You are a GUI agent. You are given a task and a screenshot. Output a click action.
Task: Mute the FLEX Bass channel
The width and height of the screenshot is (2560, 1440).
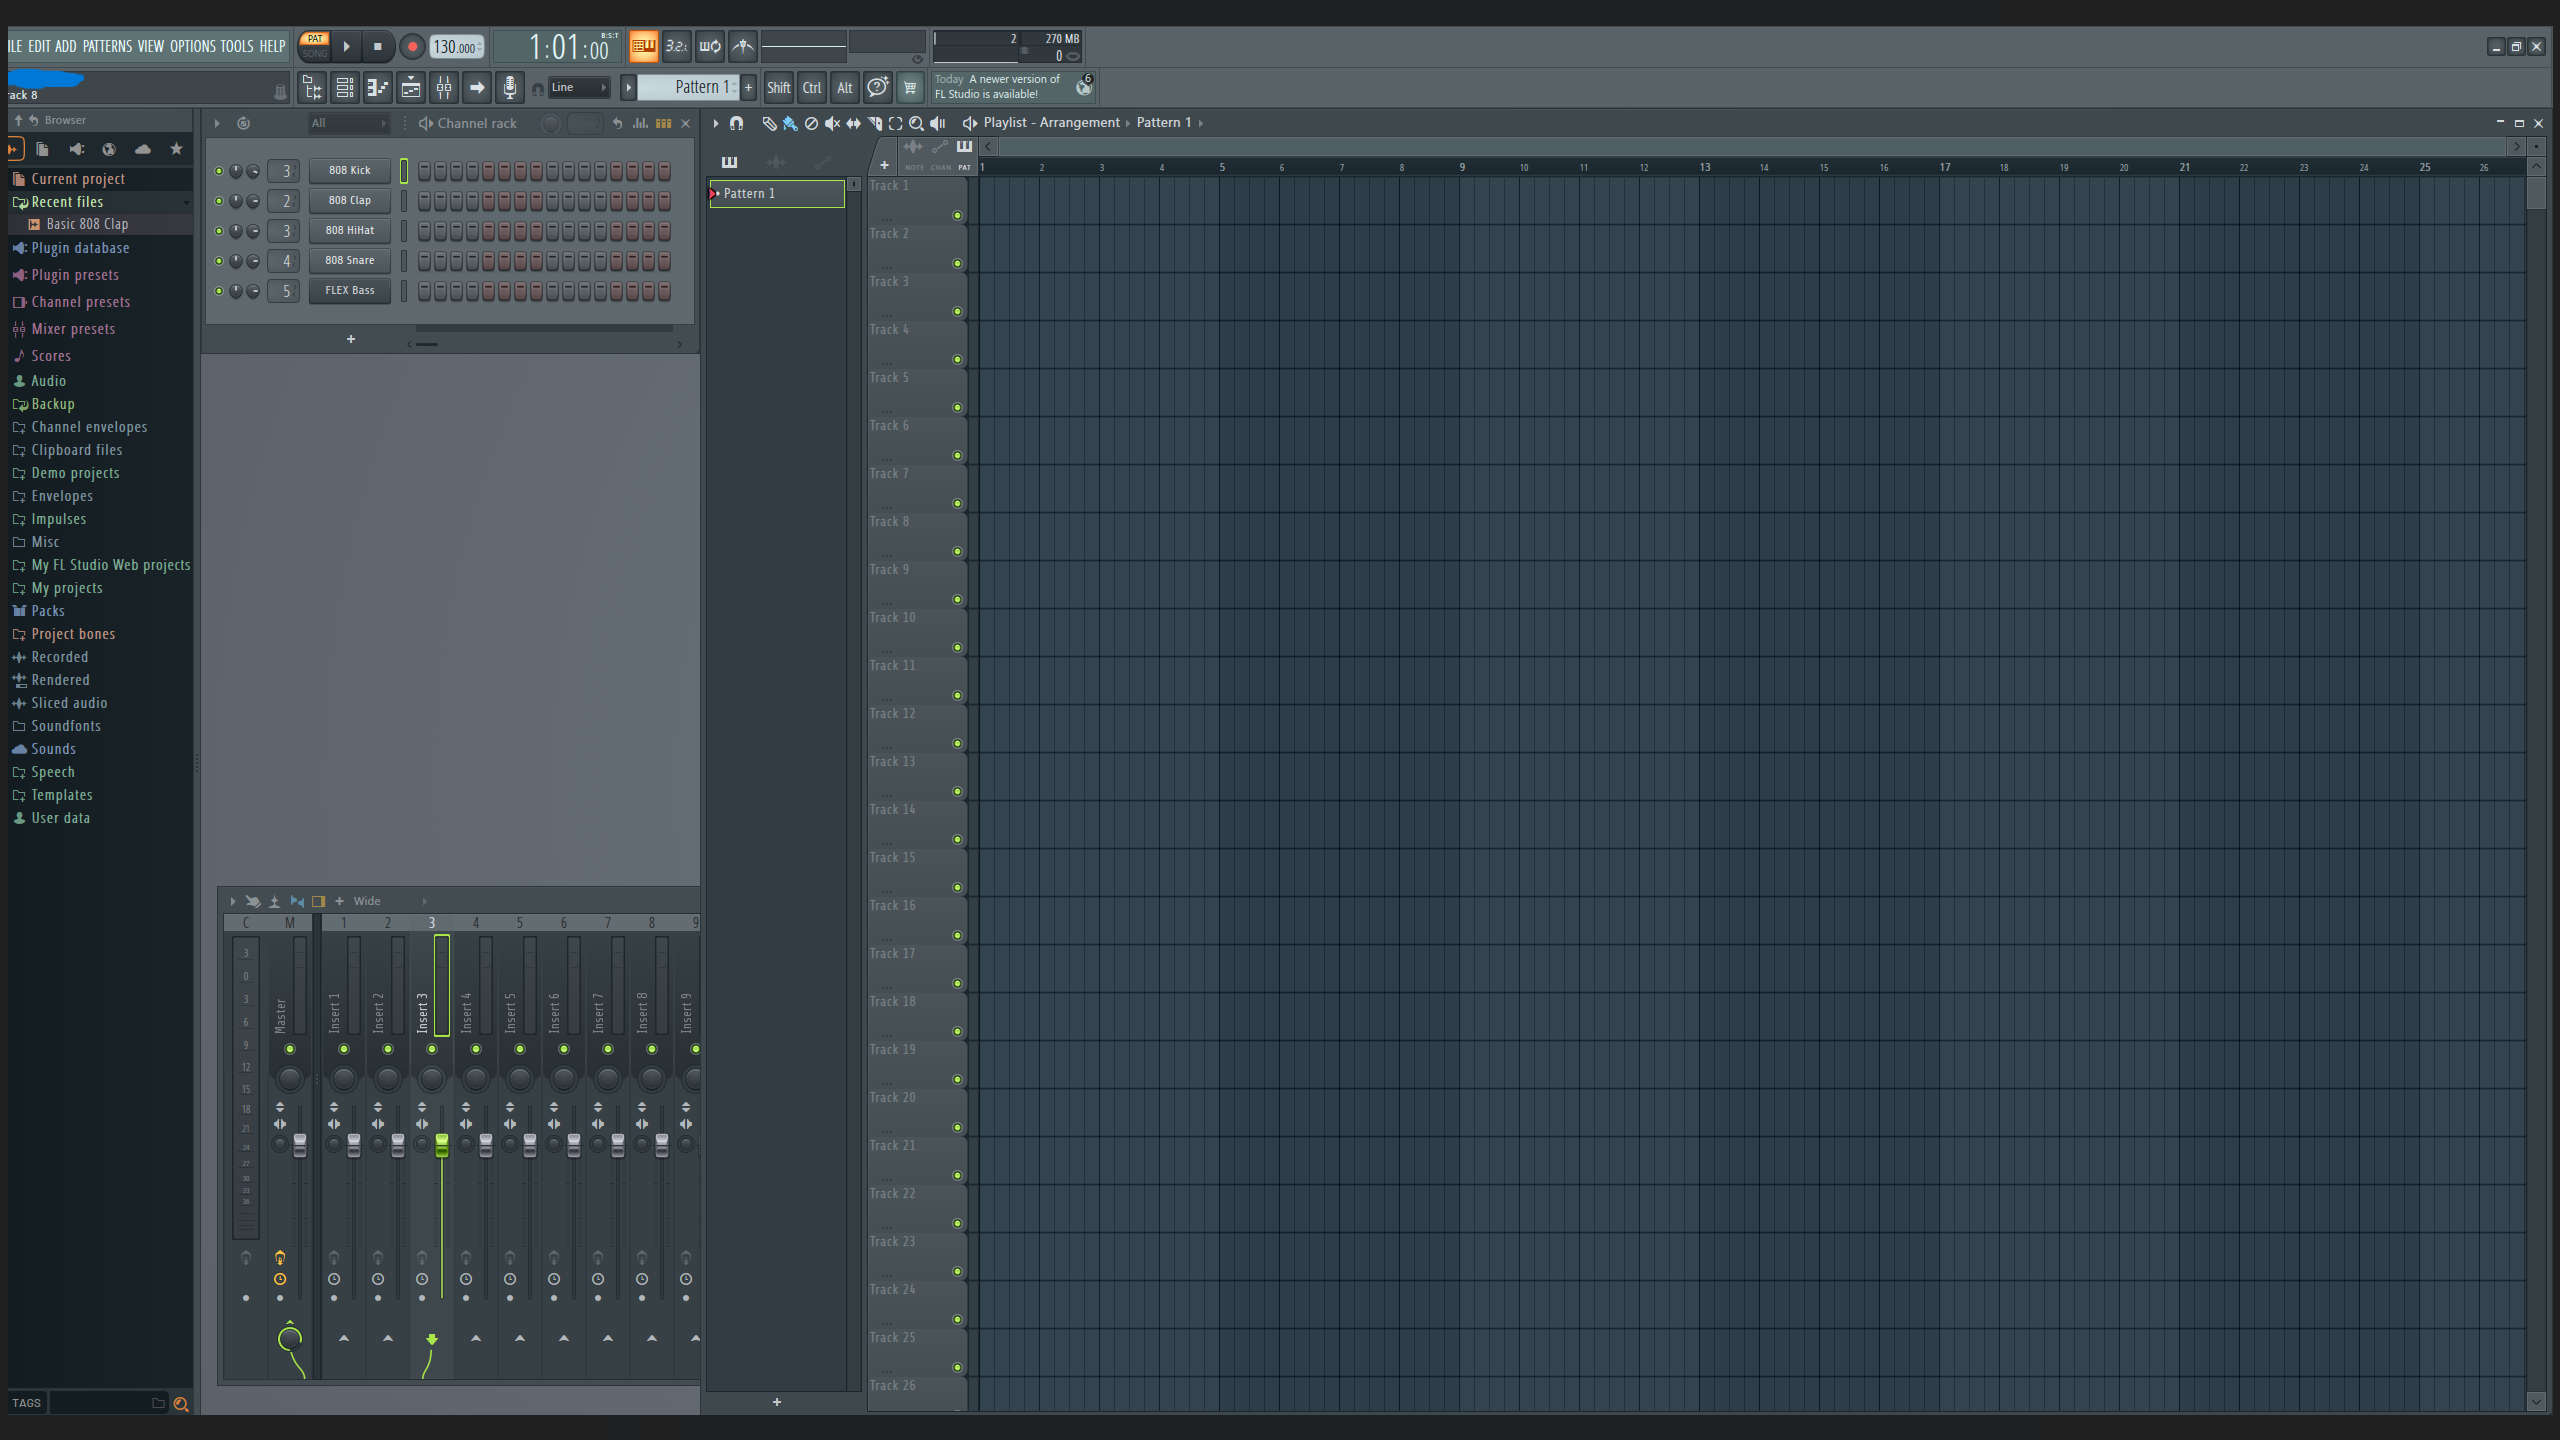219,291
